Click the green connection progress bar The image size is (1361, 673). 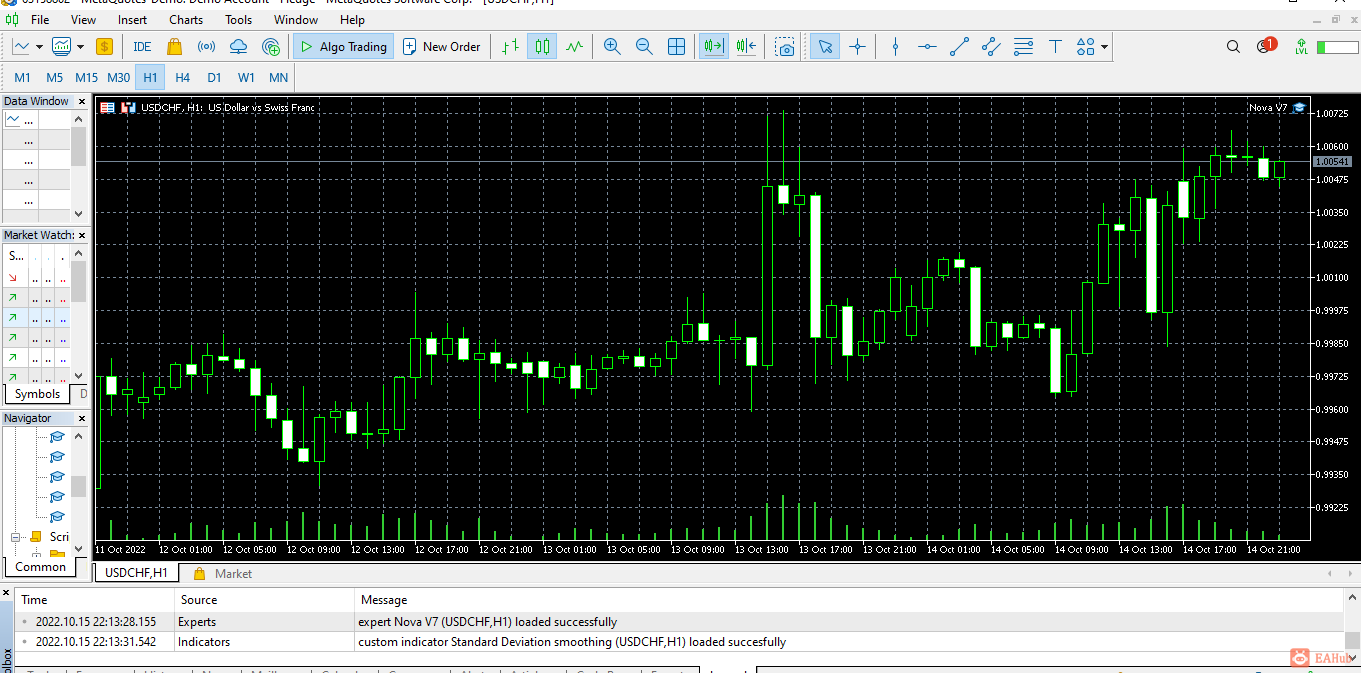coord(1336,47)
